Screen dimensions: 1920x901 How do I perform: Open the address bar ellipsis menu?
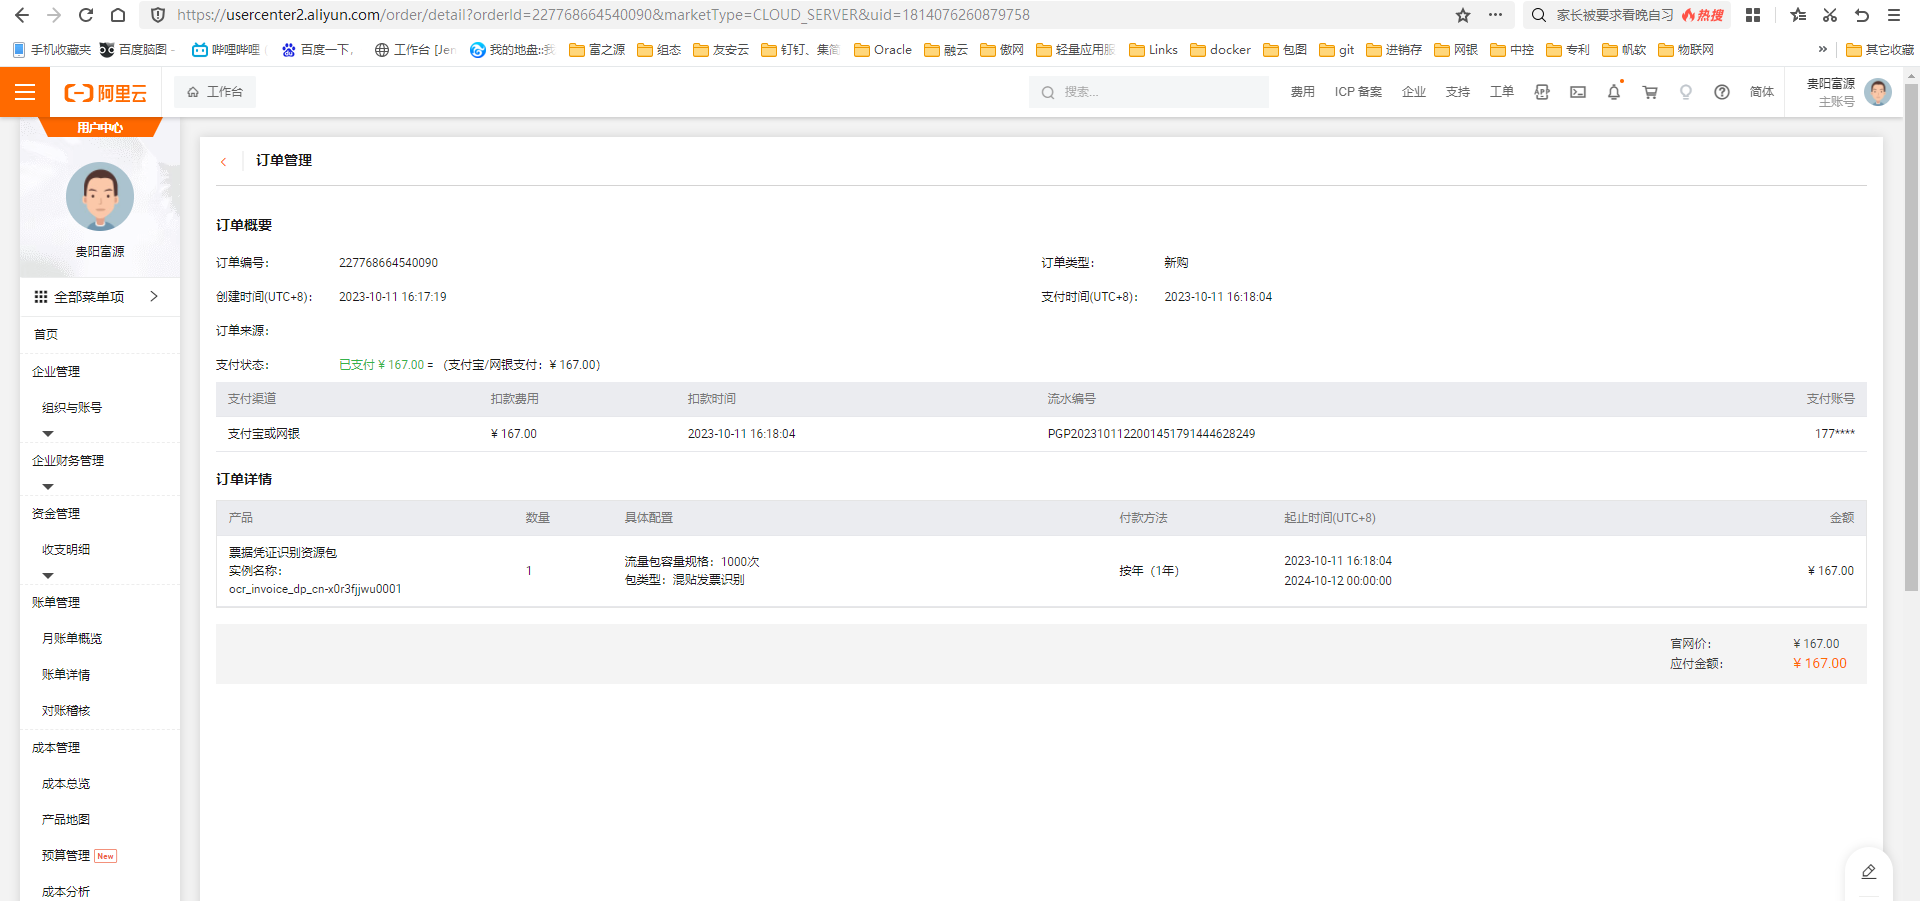click(x=1495, y=15)
